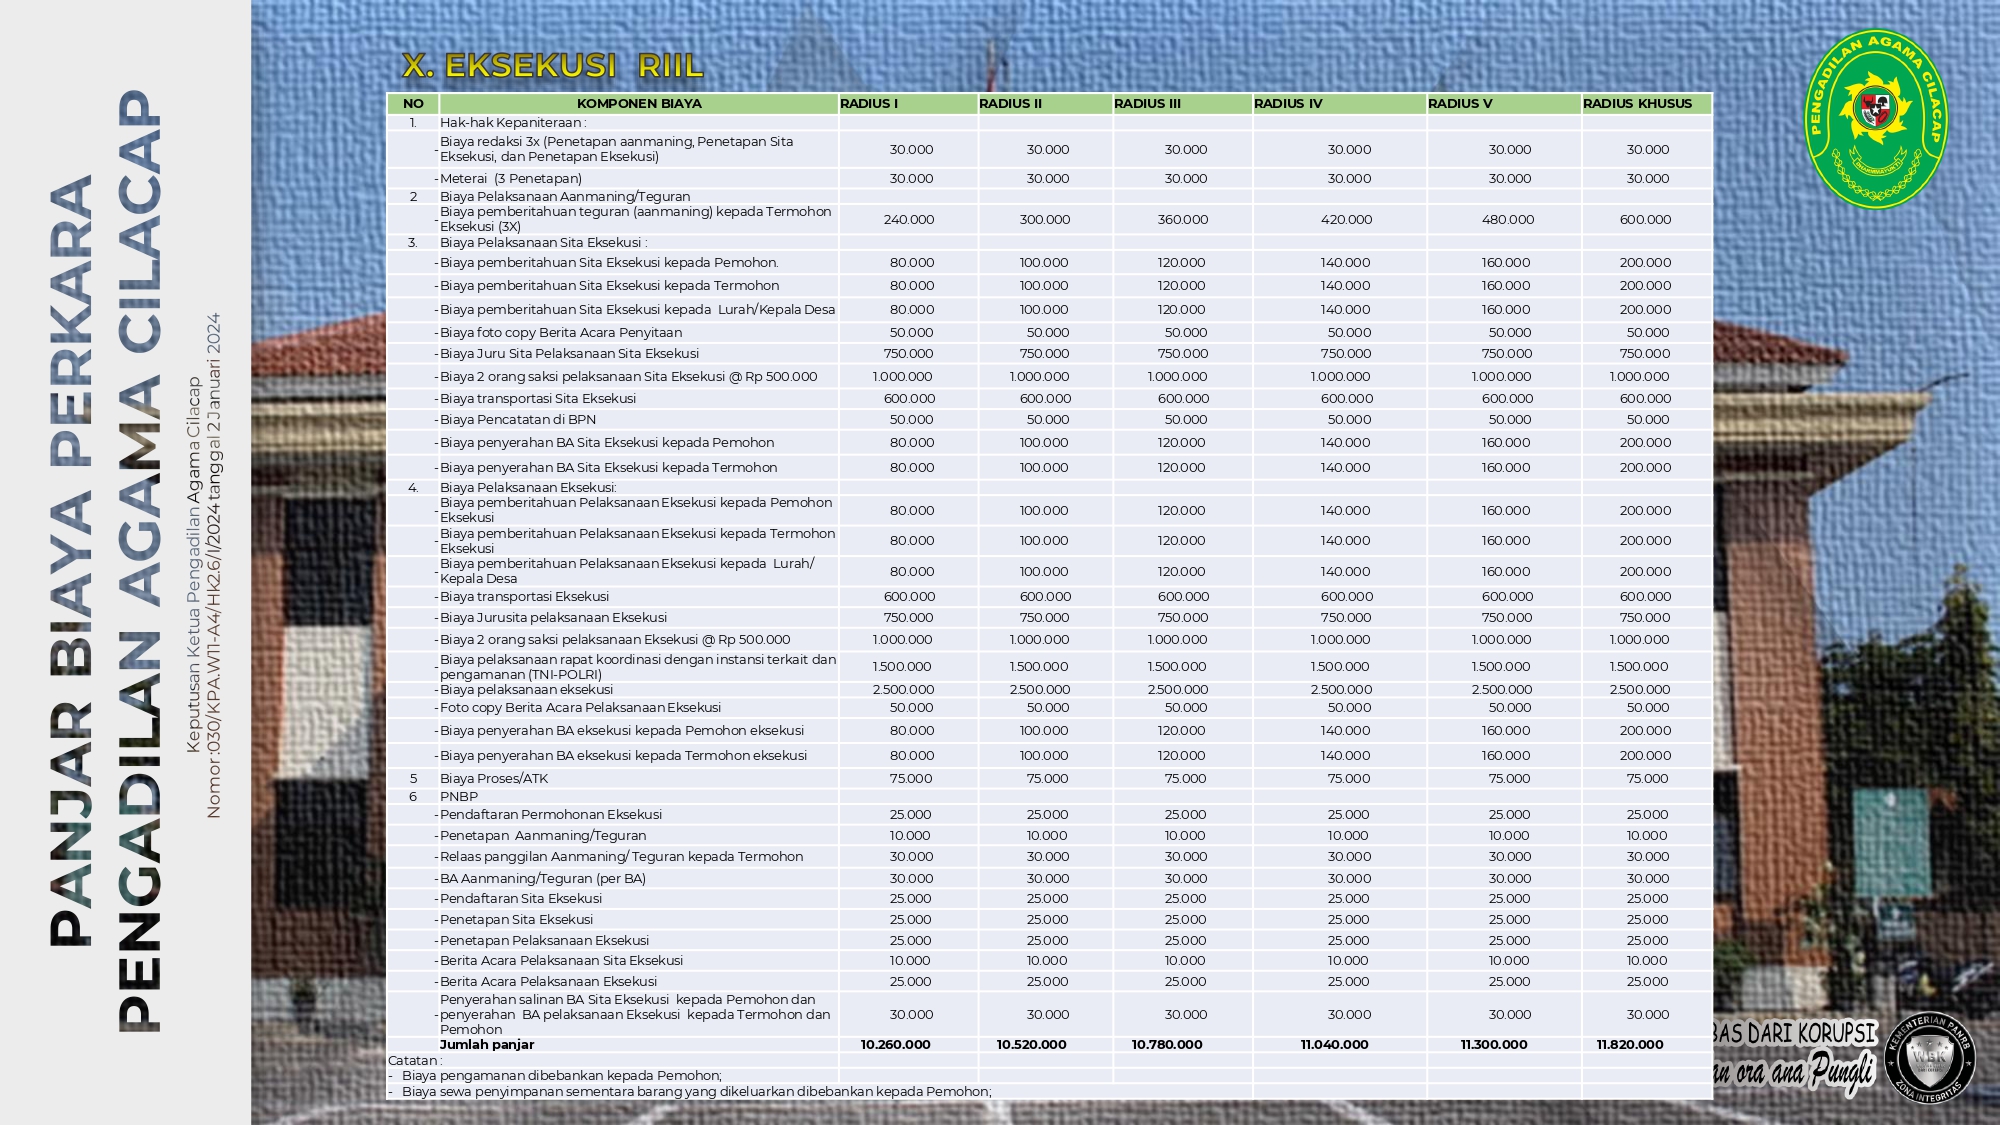Select Biaya Pencatatan di BPN row
Image resolution: width=2000 pixels, height=1125 pixels.
pyautogui.click(x=1049, y=419)
